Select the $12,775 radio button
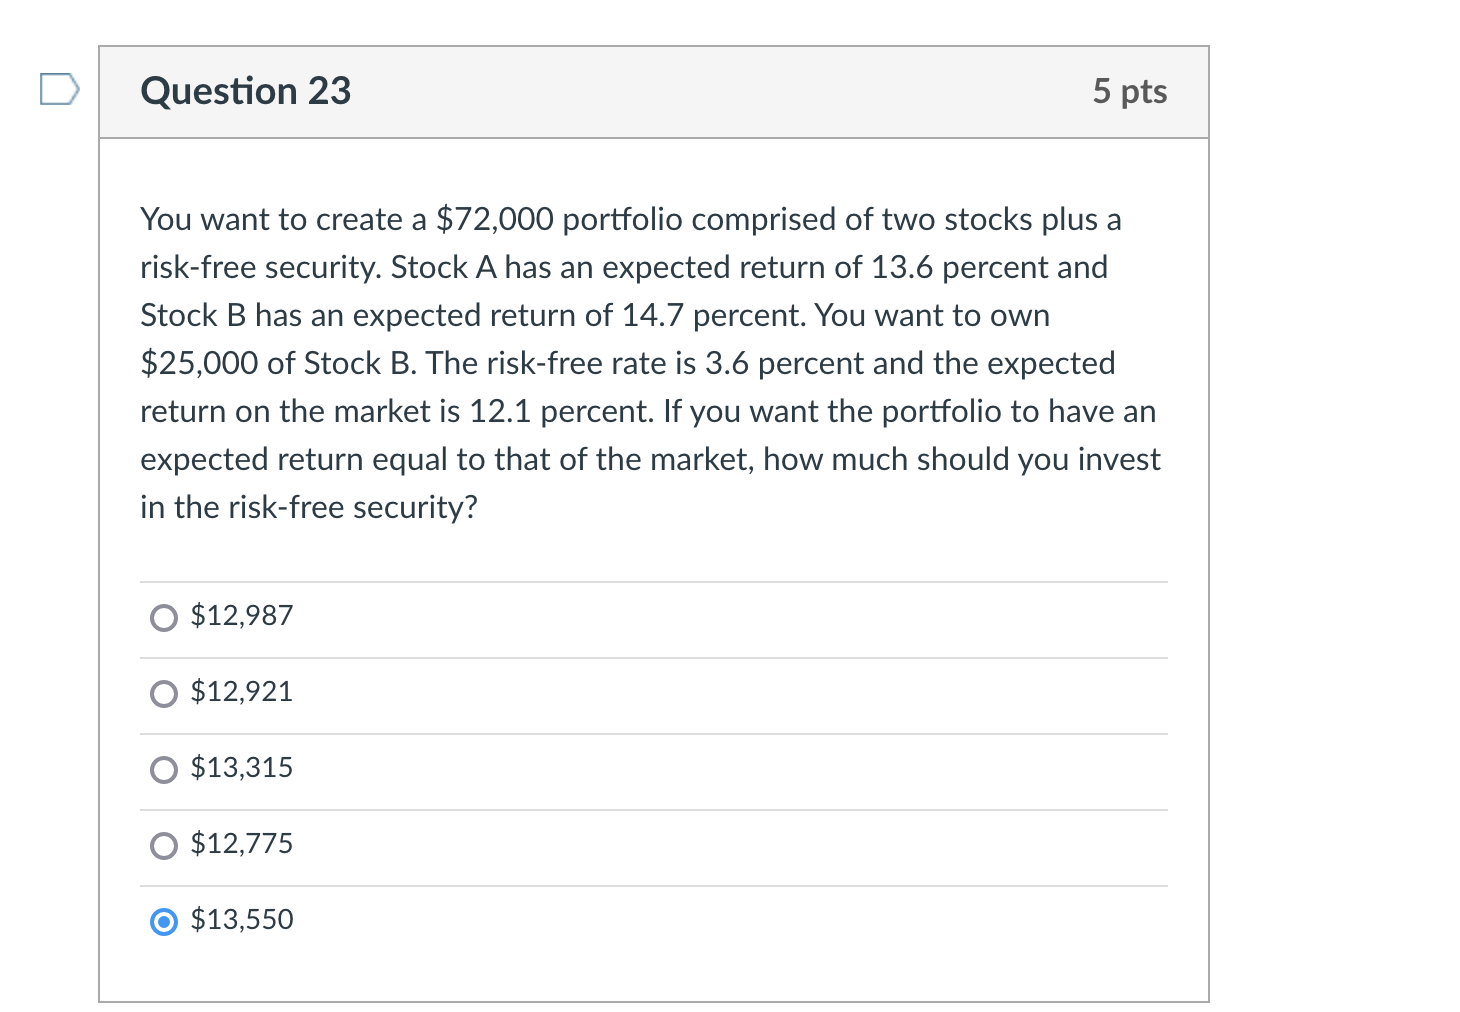1460x1012 pixels. 163,845
